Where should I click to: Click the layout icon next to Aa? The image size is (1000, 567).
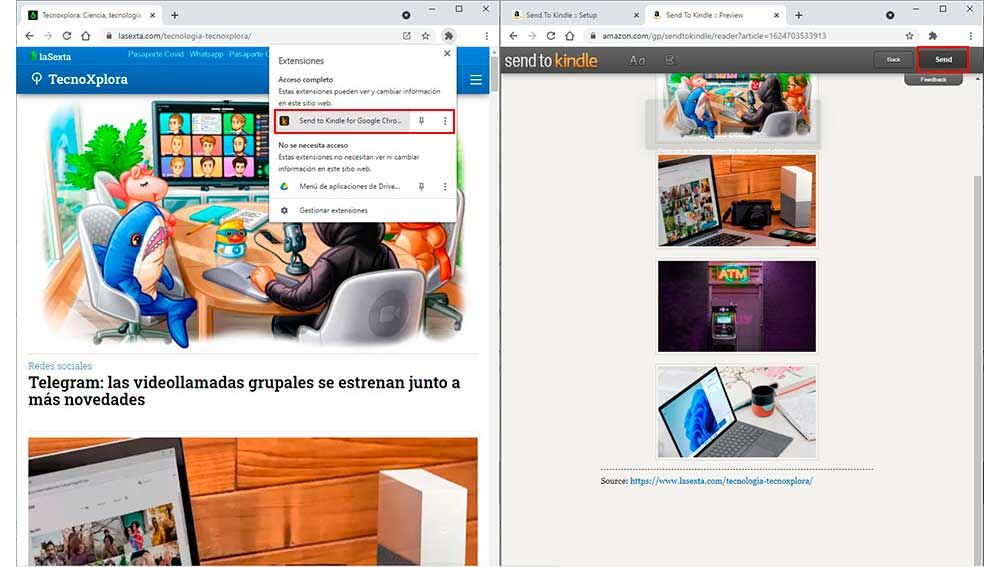(669, 60)
